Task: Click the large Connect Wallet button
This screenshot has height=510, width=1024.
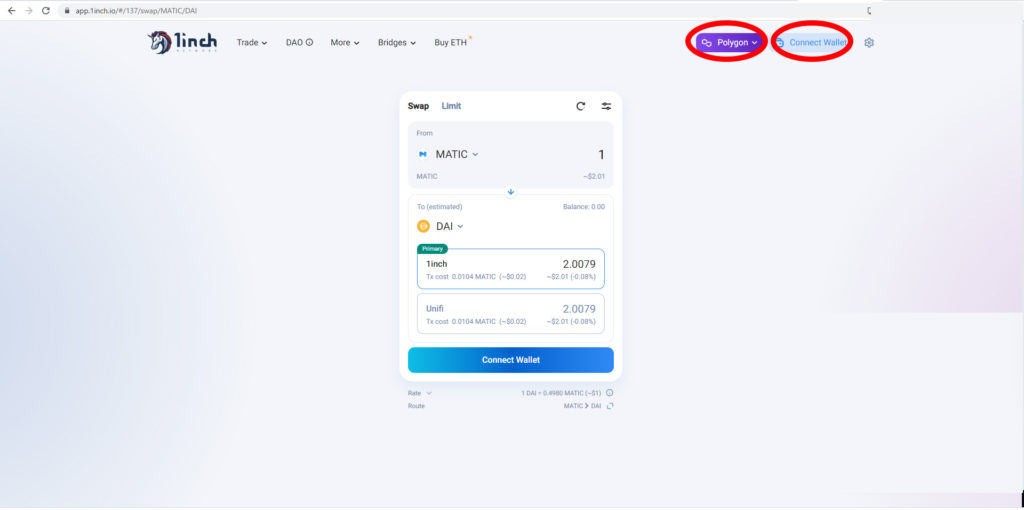Action: (x=511, y=360)
